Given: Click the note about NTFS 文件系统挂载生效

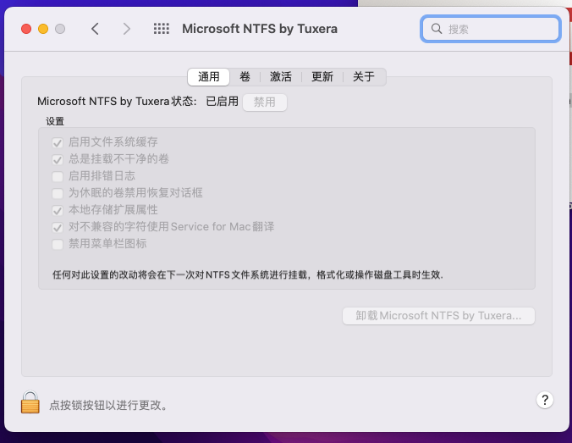Looking at the screenshot, I should [248, 275].
